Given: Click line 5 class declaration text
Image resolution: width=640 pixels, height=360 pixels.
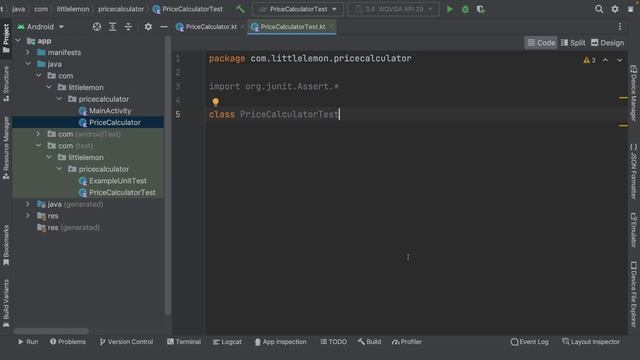Looking at the screenshot, I should coord(274,114).
